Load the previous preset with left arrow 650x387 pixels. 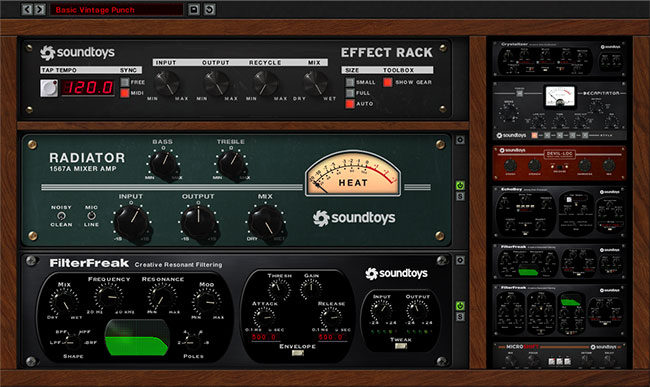(27, 10)
